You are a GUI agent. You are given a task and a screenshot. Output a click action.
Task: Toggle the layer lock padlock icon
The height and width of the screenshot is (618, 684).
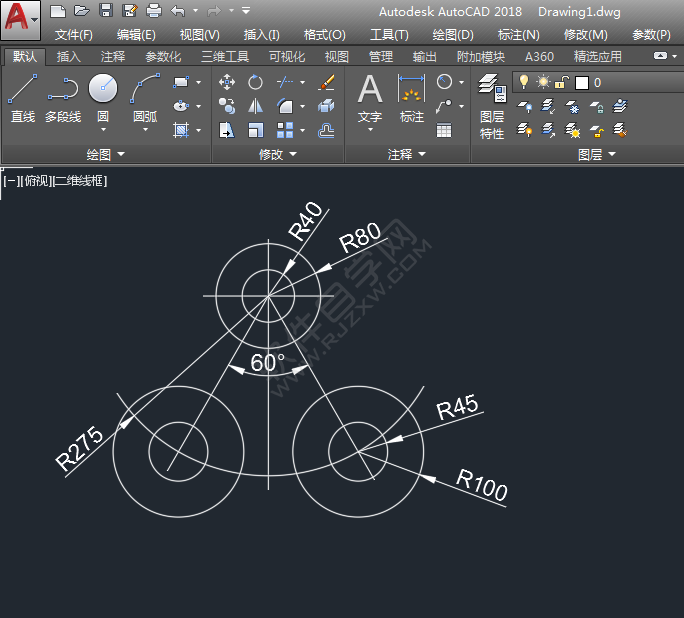(561, 82)
